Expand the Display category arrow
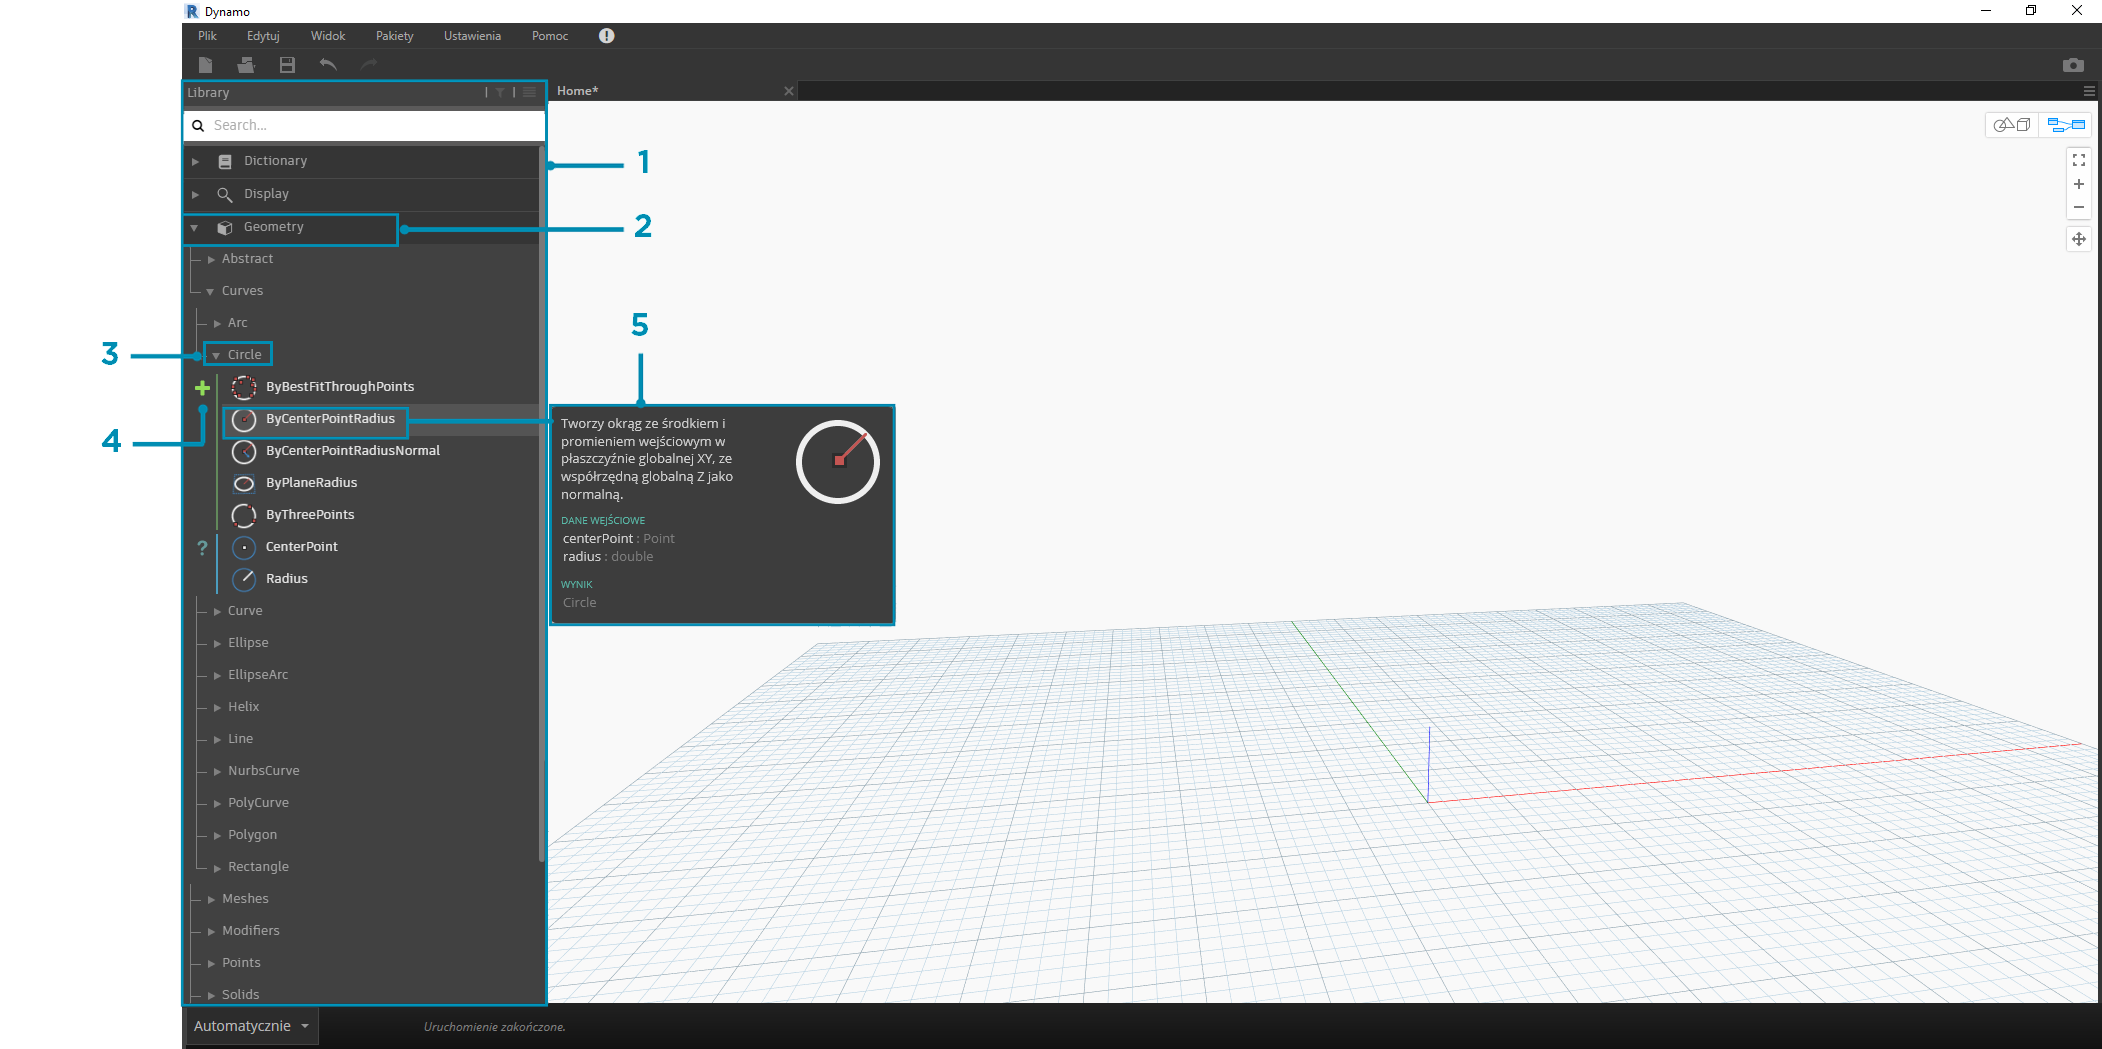 click(196, 194)
